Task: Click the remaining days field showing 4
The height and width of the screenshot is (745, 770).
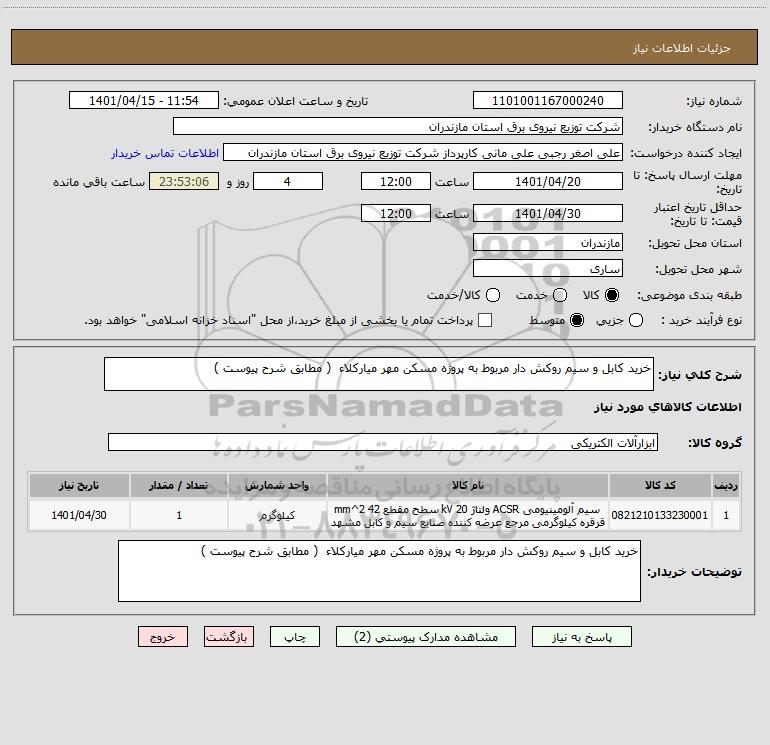Action: (288, 181)
